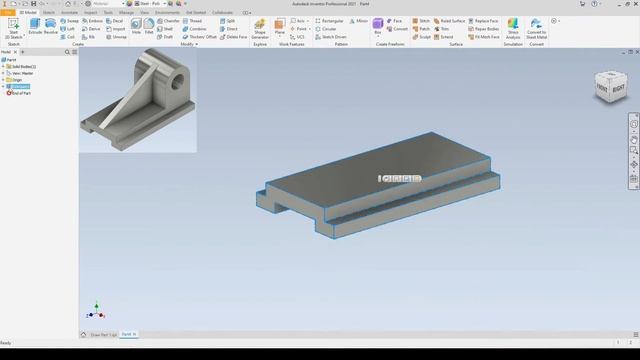Select the Unwrap tool

(116, 37)
